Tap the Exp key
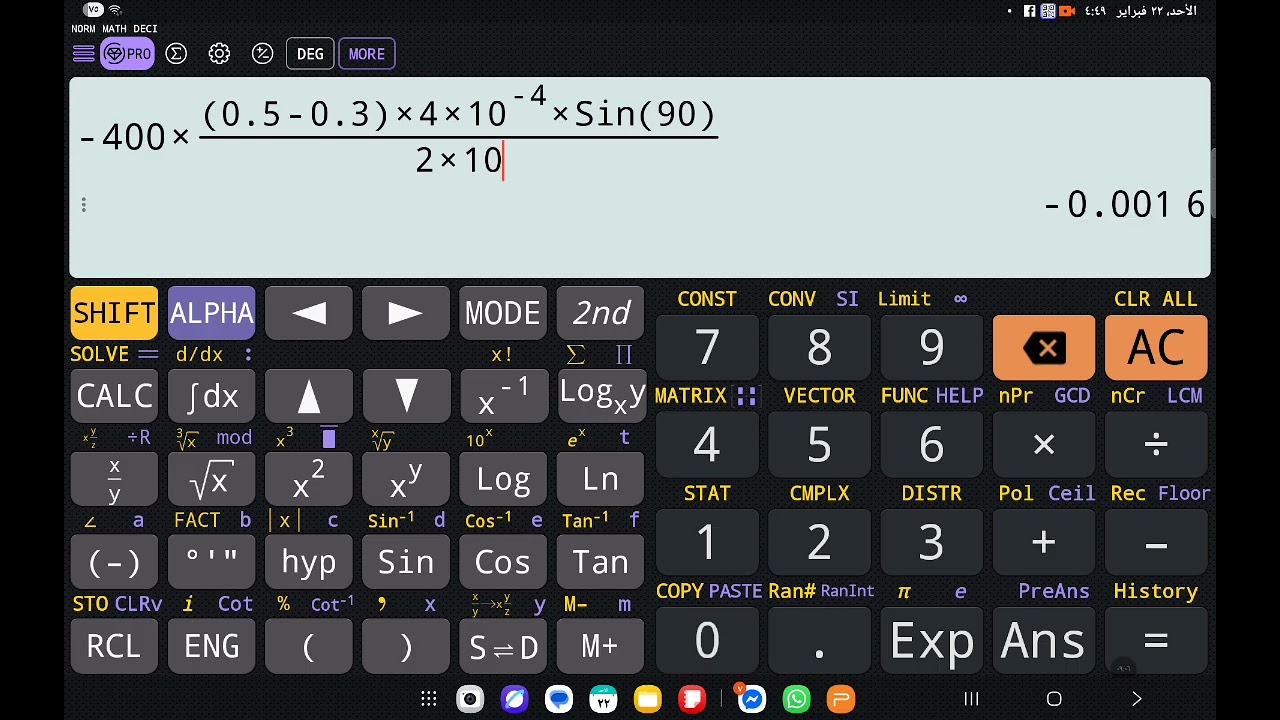Viewport: 1280px width, 720px height. pos(931,640)
